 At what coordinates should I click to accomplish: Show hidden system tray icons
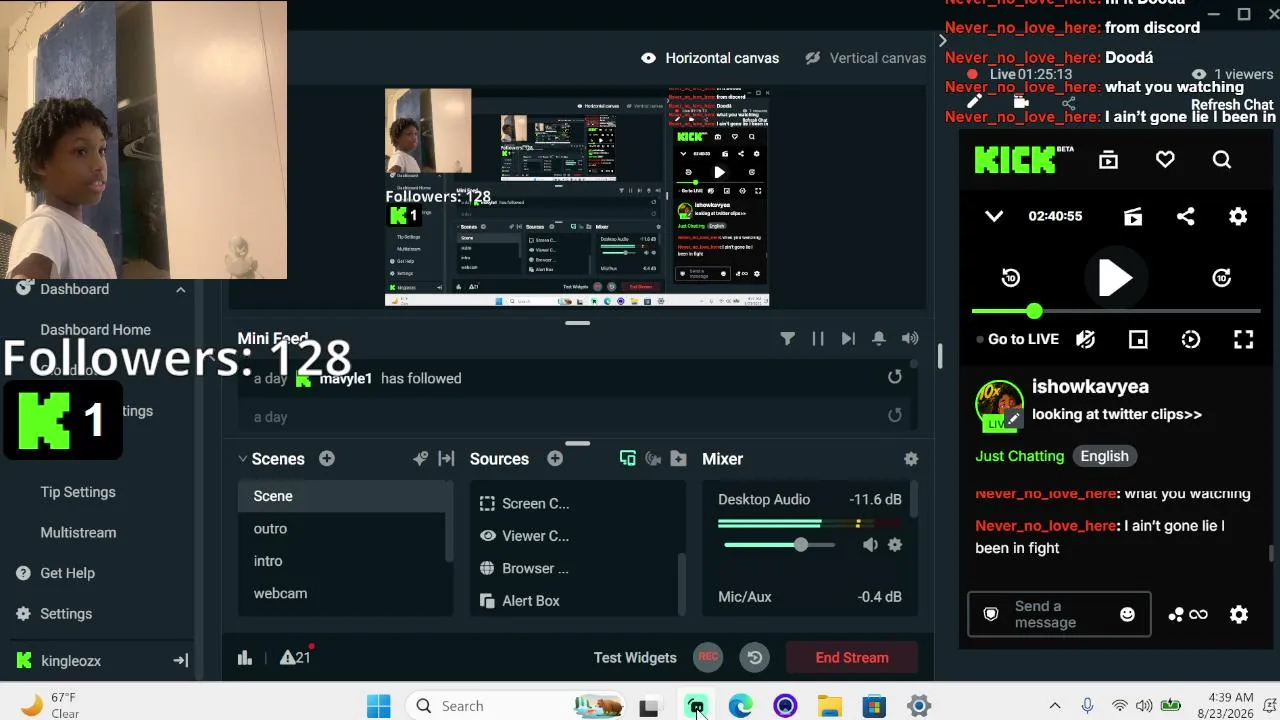[x=1054, y=706]
